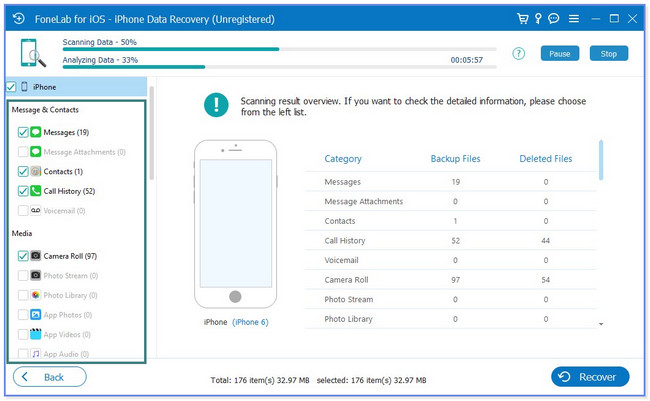This screenshot has width=650, height=401.
Task: Toggle the App Videos (0) checkbox
Action: [23, 334]
